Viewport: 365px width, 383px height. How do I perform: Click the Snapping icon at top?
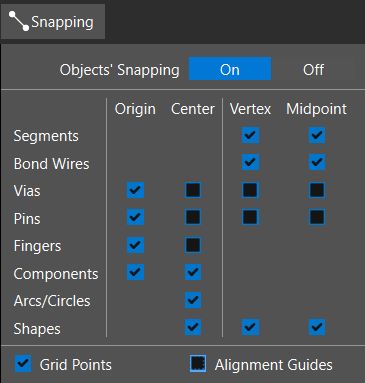pos(19,21)
